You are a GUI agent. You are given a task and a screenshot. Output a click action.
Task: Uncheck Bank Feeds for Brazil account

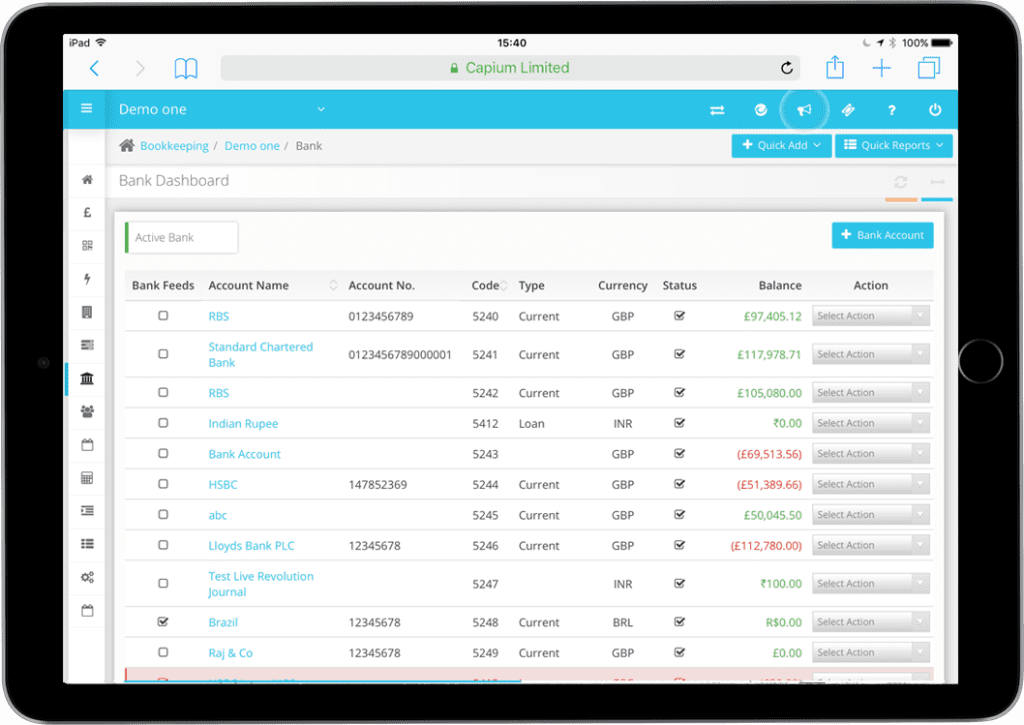(x=163, y=621)
